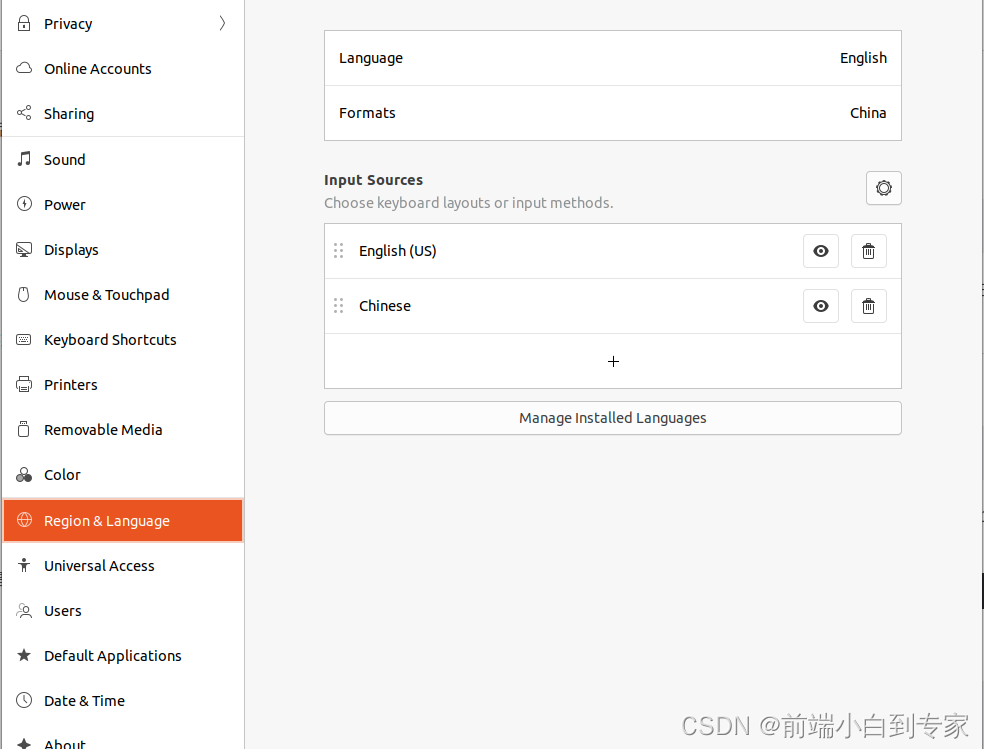This screenshot has width=984, height=749.
Task: Click the drag handle for Chinese
Action: (x=338, y=306)
